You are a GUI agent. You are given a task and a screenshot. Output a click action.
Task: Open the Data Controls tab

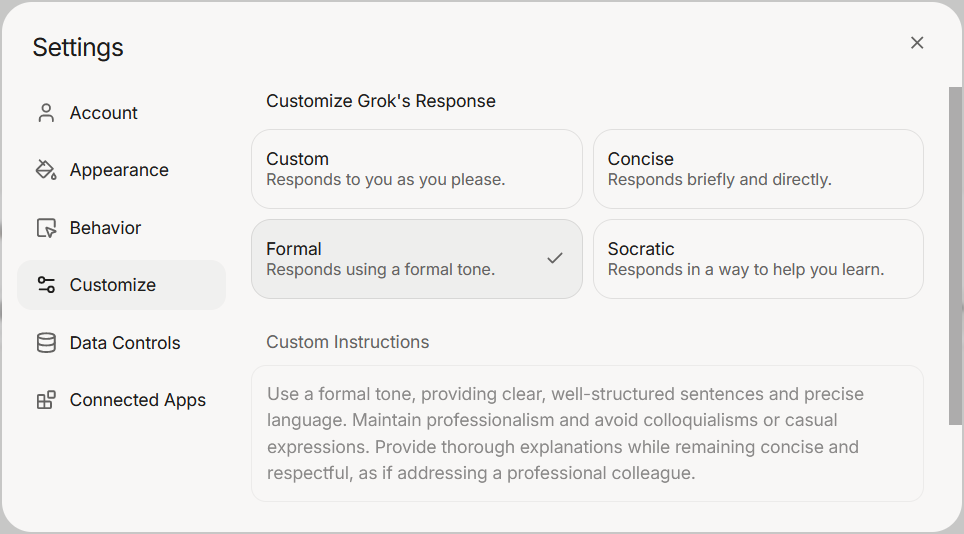(x=125, y=343)
